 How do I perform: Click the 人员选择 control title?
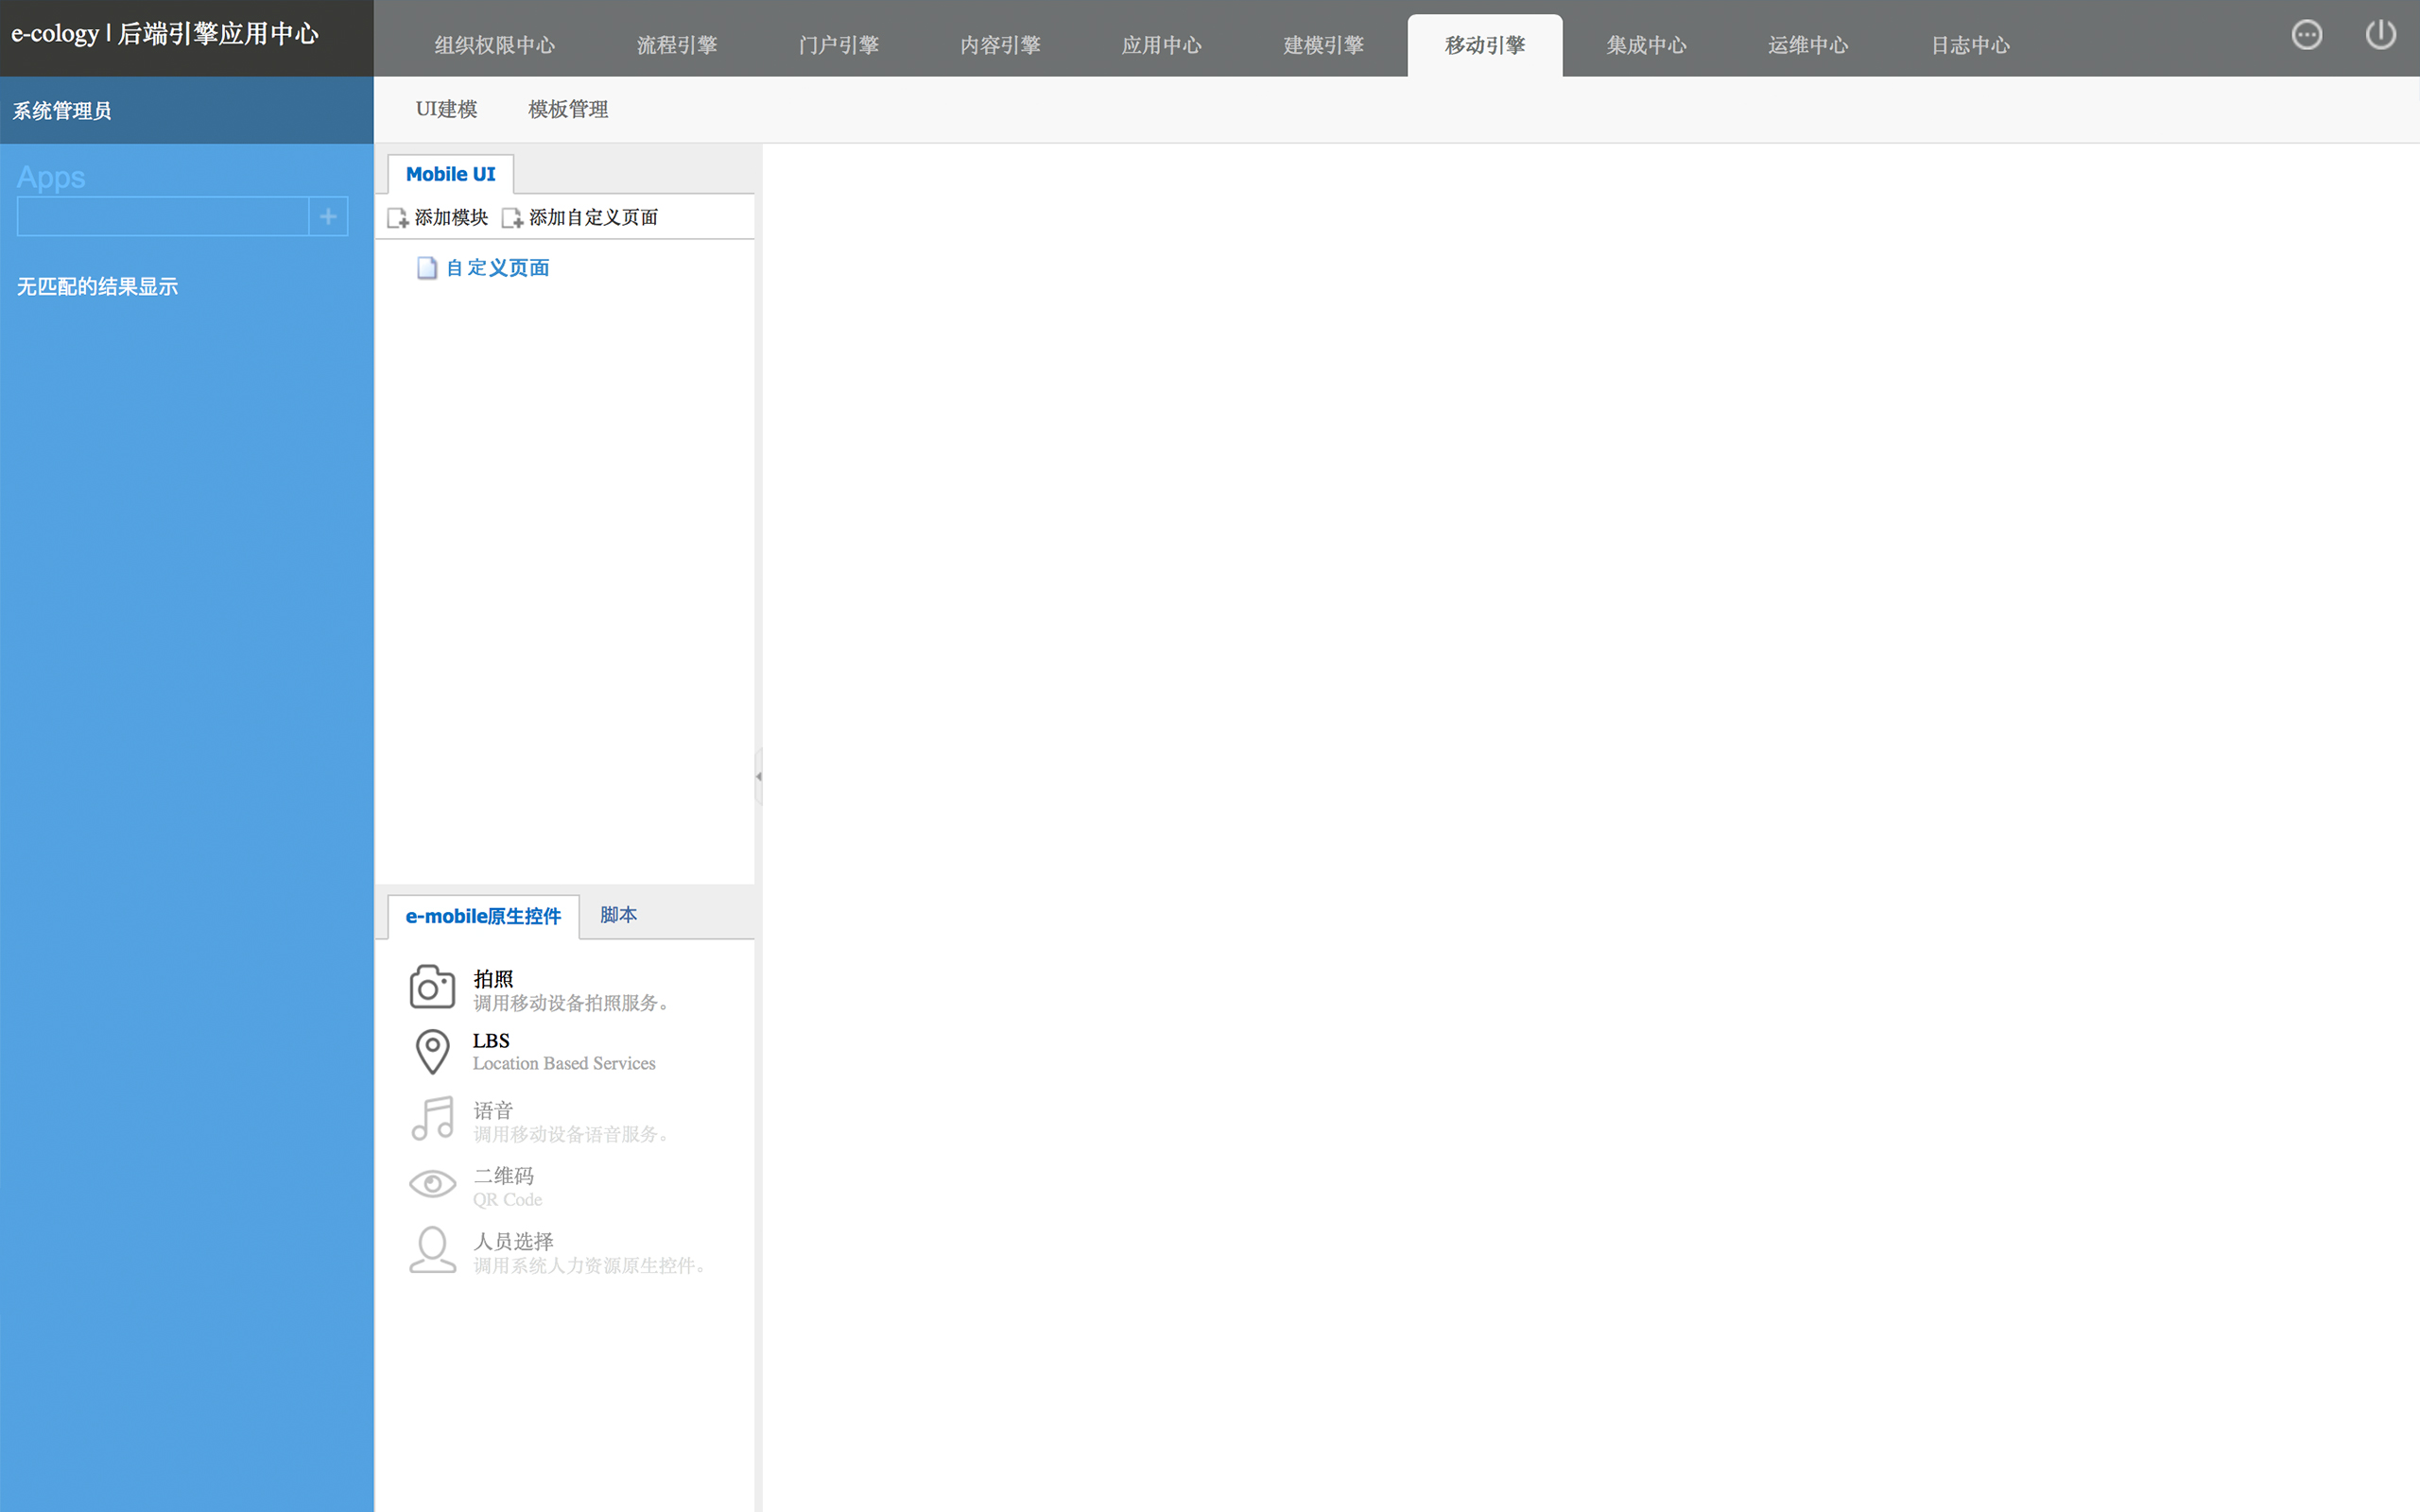point(513,1241)
